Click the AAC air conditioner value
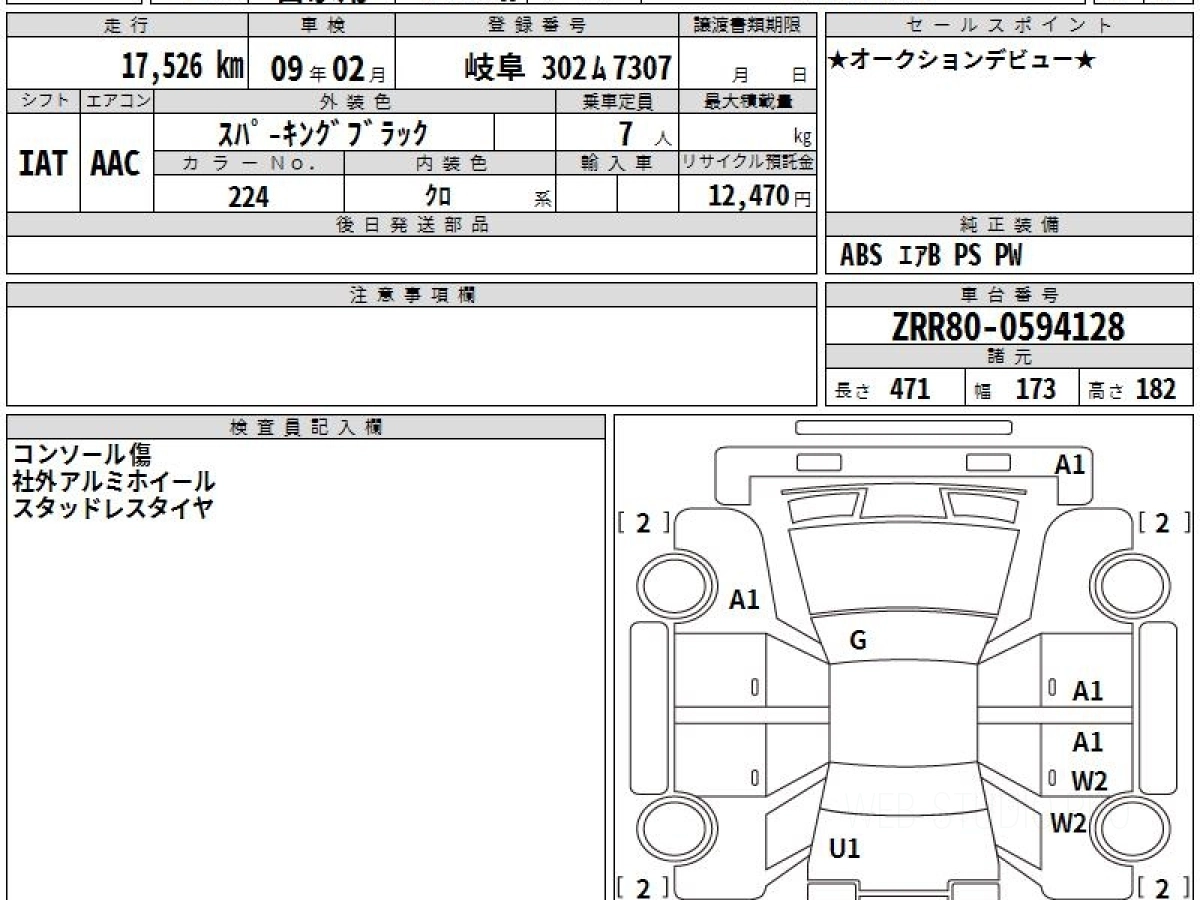The width and height of the screenshot is (1200, 900). (116, 164)
